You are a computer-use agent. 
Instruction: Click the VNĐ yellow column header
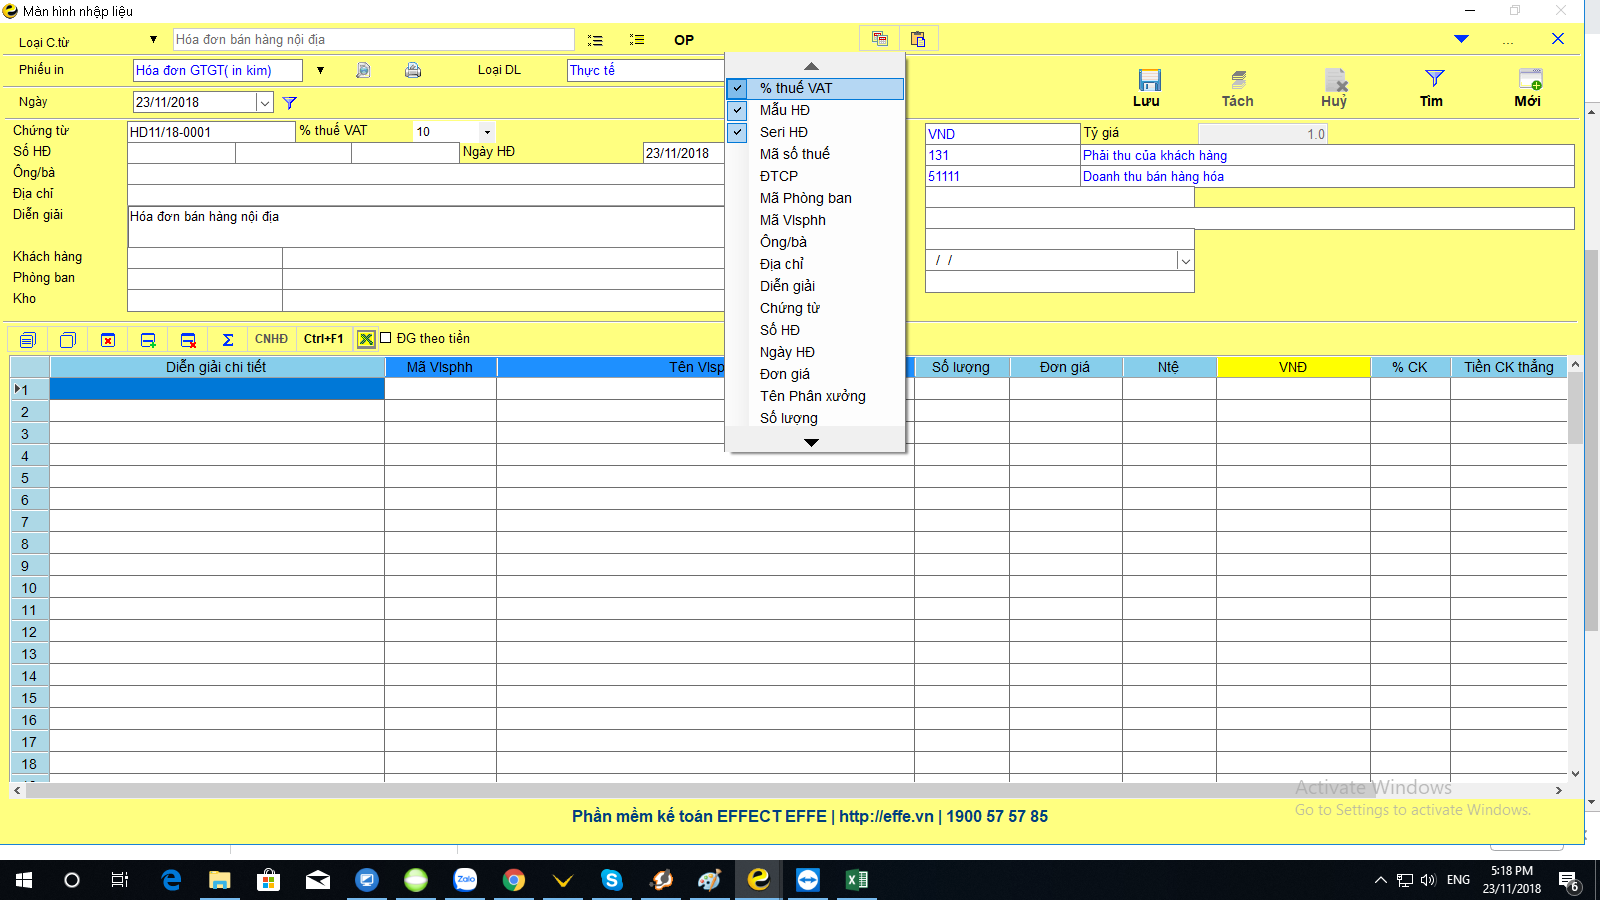point(1293,367)
